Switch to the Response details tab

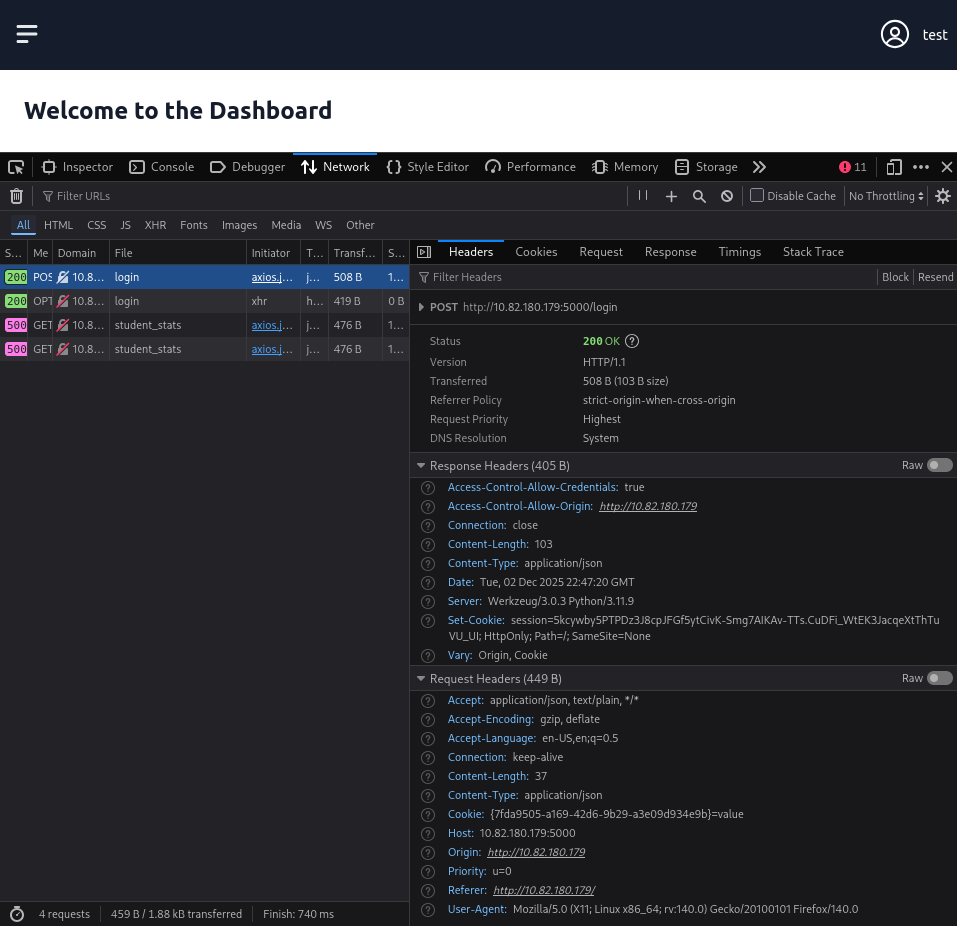670,252
